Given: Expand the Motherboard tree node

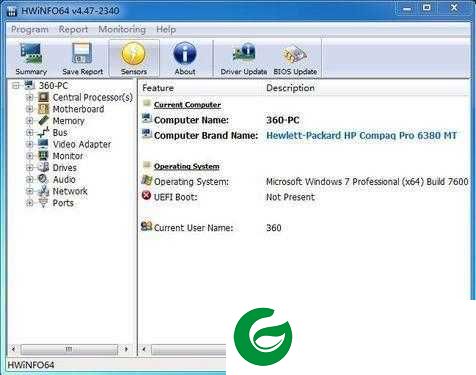Looking at the screenshot, I should (x=29, y=109).
